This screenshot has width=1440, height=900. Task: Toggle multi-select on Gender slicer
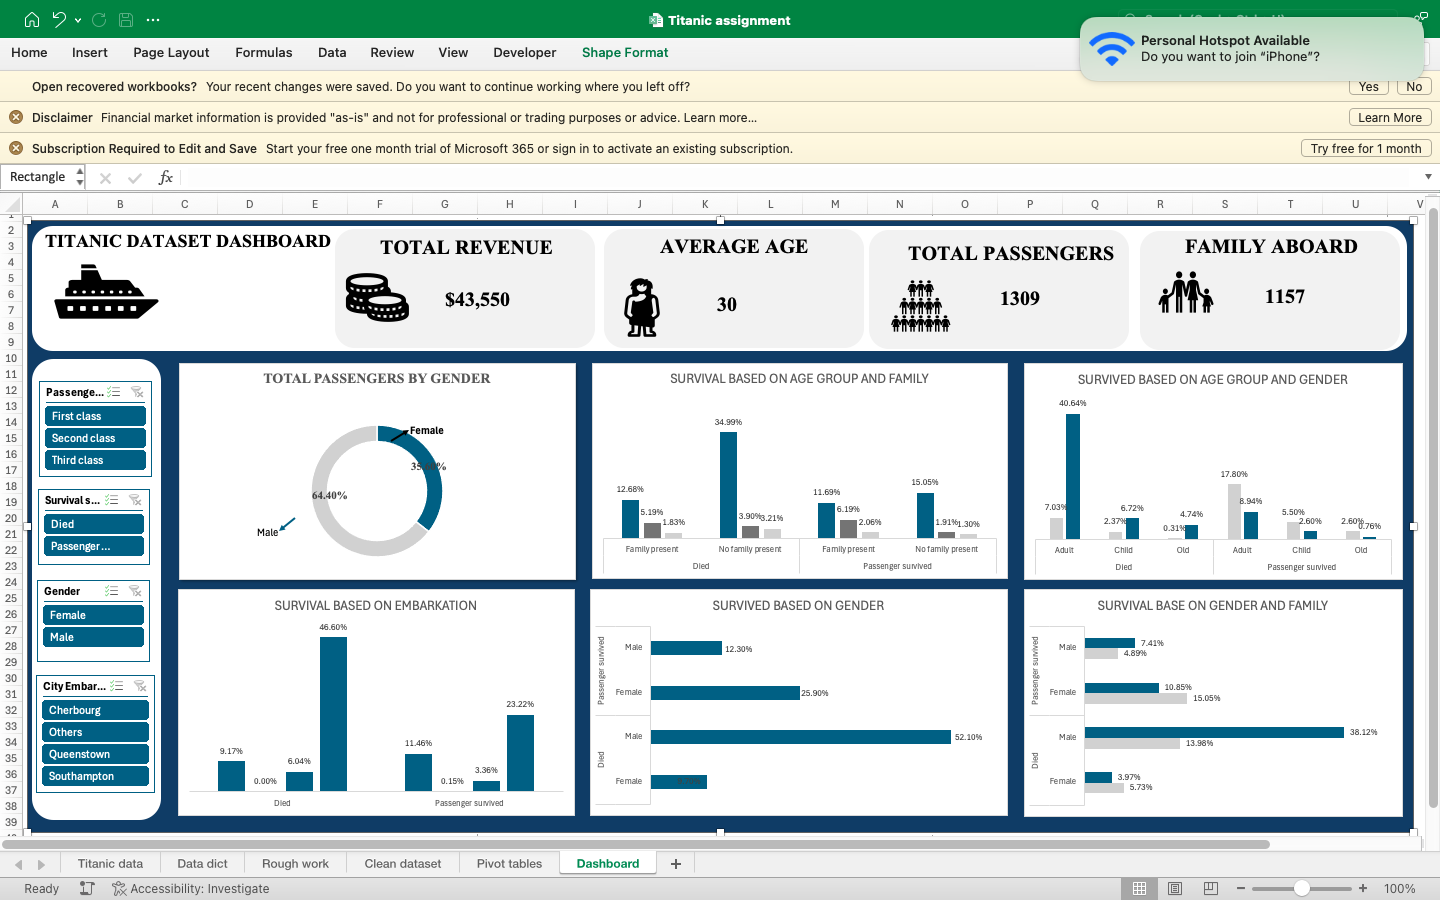coord(112,591)
